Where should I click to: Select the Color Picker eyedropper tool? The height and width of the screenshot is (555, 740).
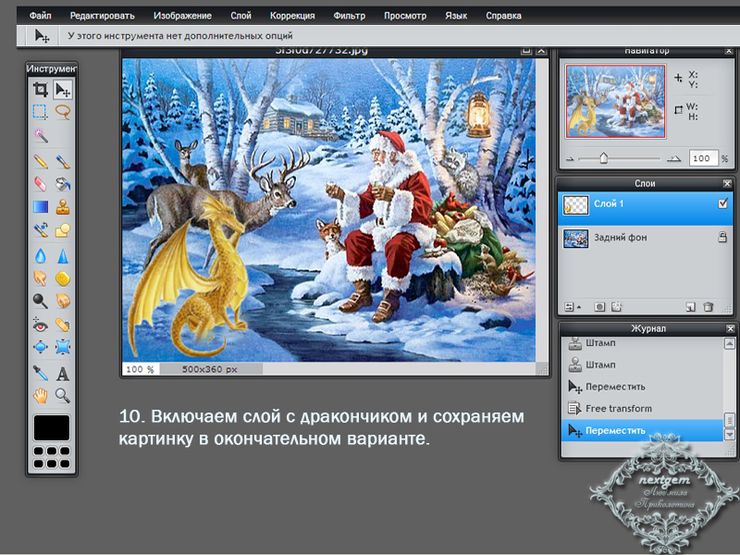point(40,373)
